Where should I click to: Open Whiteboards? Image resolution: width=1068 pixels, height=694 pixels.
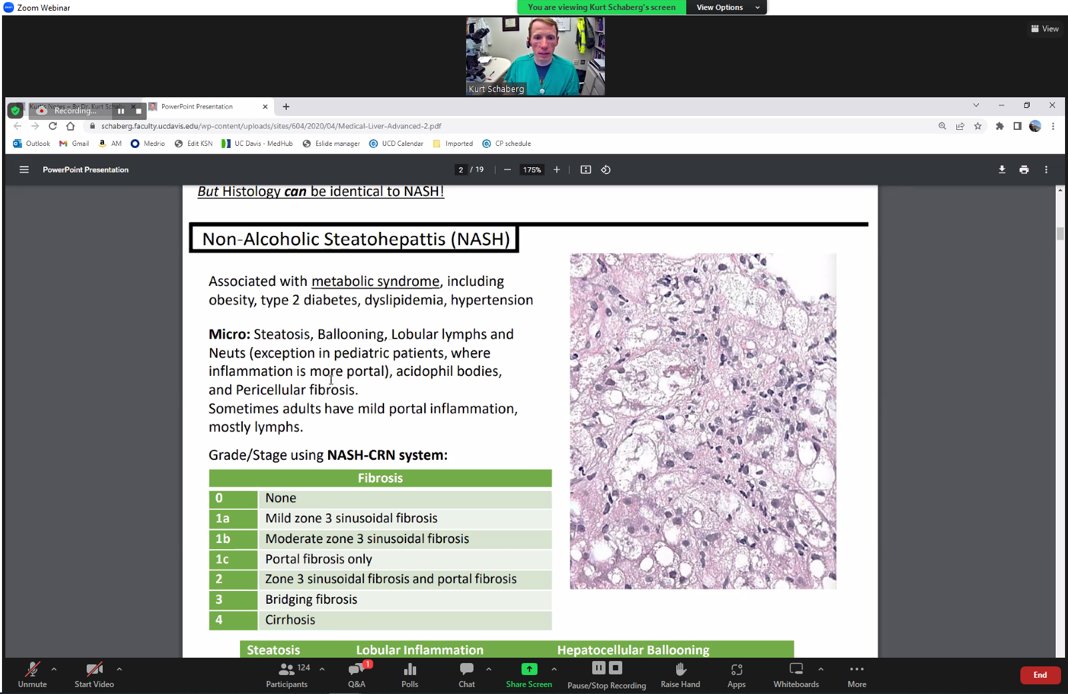tap(796, 675)
